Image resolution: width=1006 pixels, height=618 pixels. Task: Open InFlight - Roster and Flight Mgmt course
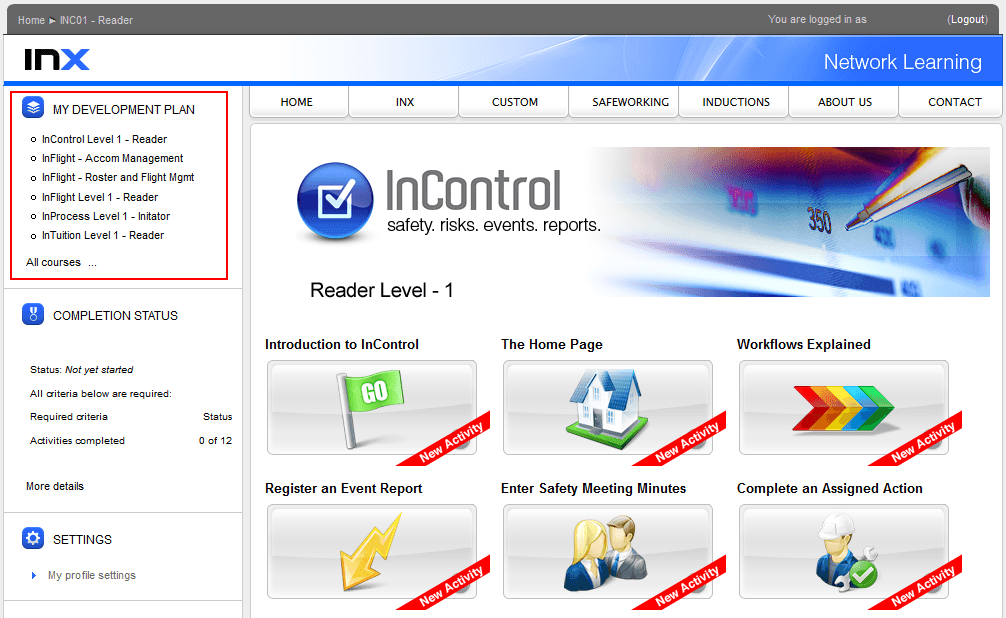(118, 178)
